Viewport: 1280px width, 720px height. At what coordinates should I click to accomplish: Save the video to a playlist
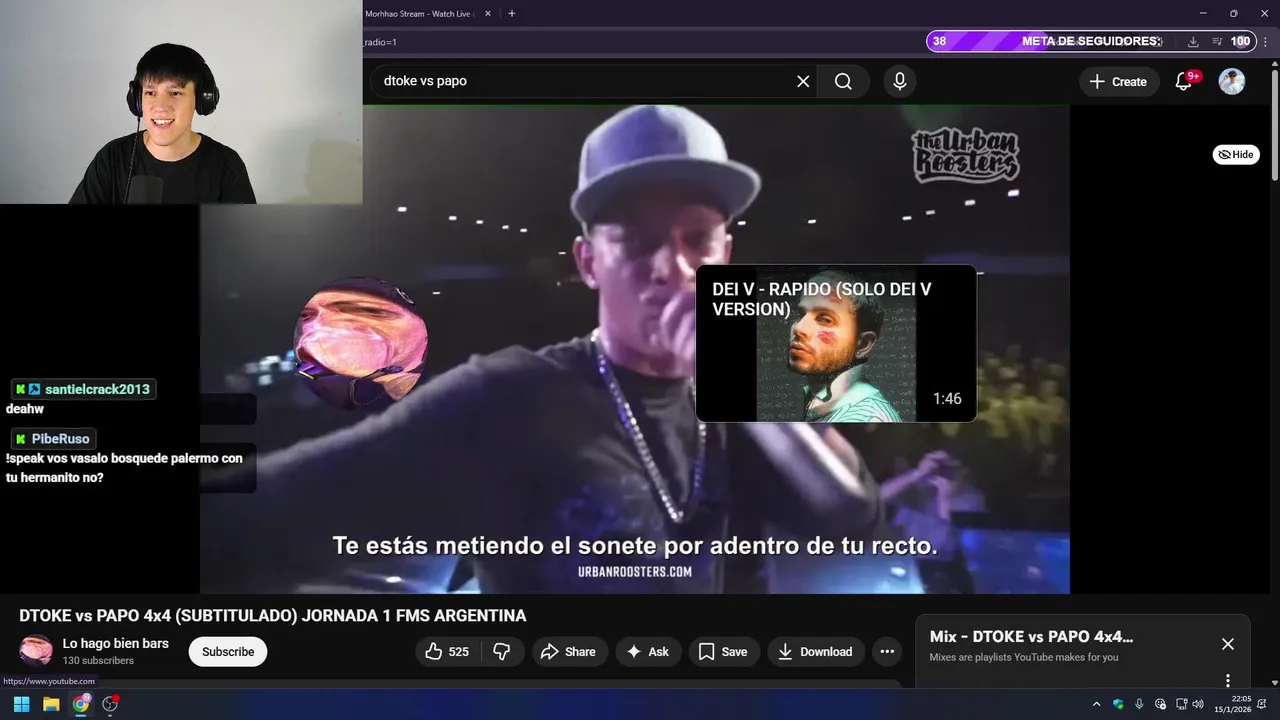click(723, 651)
